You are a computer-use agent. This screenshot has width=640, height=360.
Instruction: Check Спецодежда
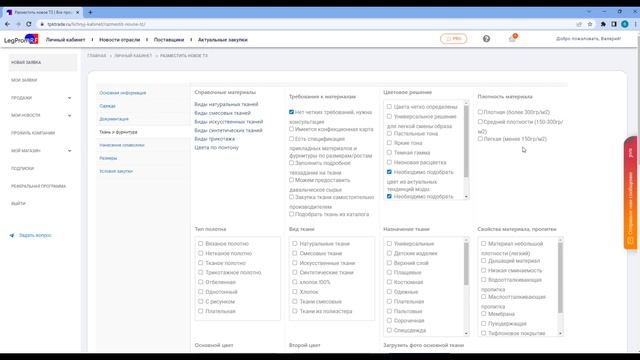[x=389, y=330]
